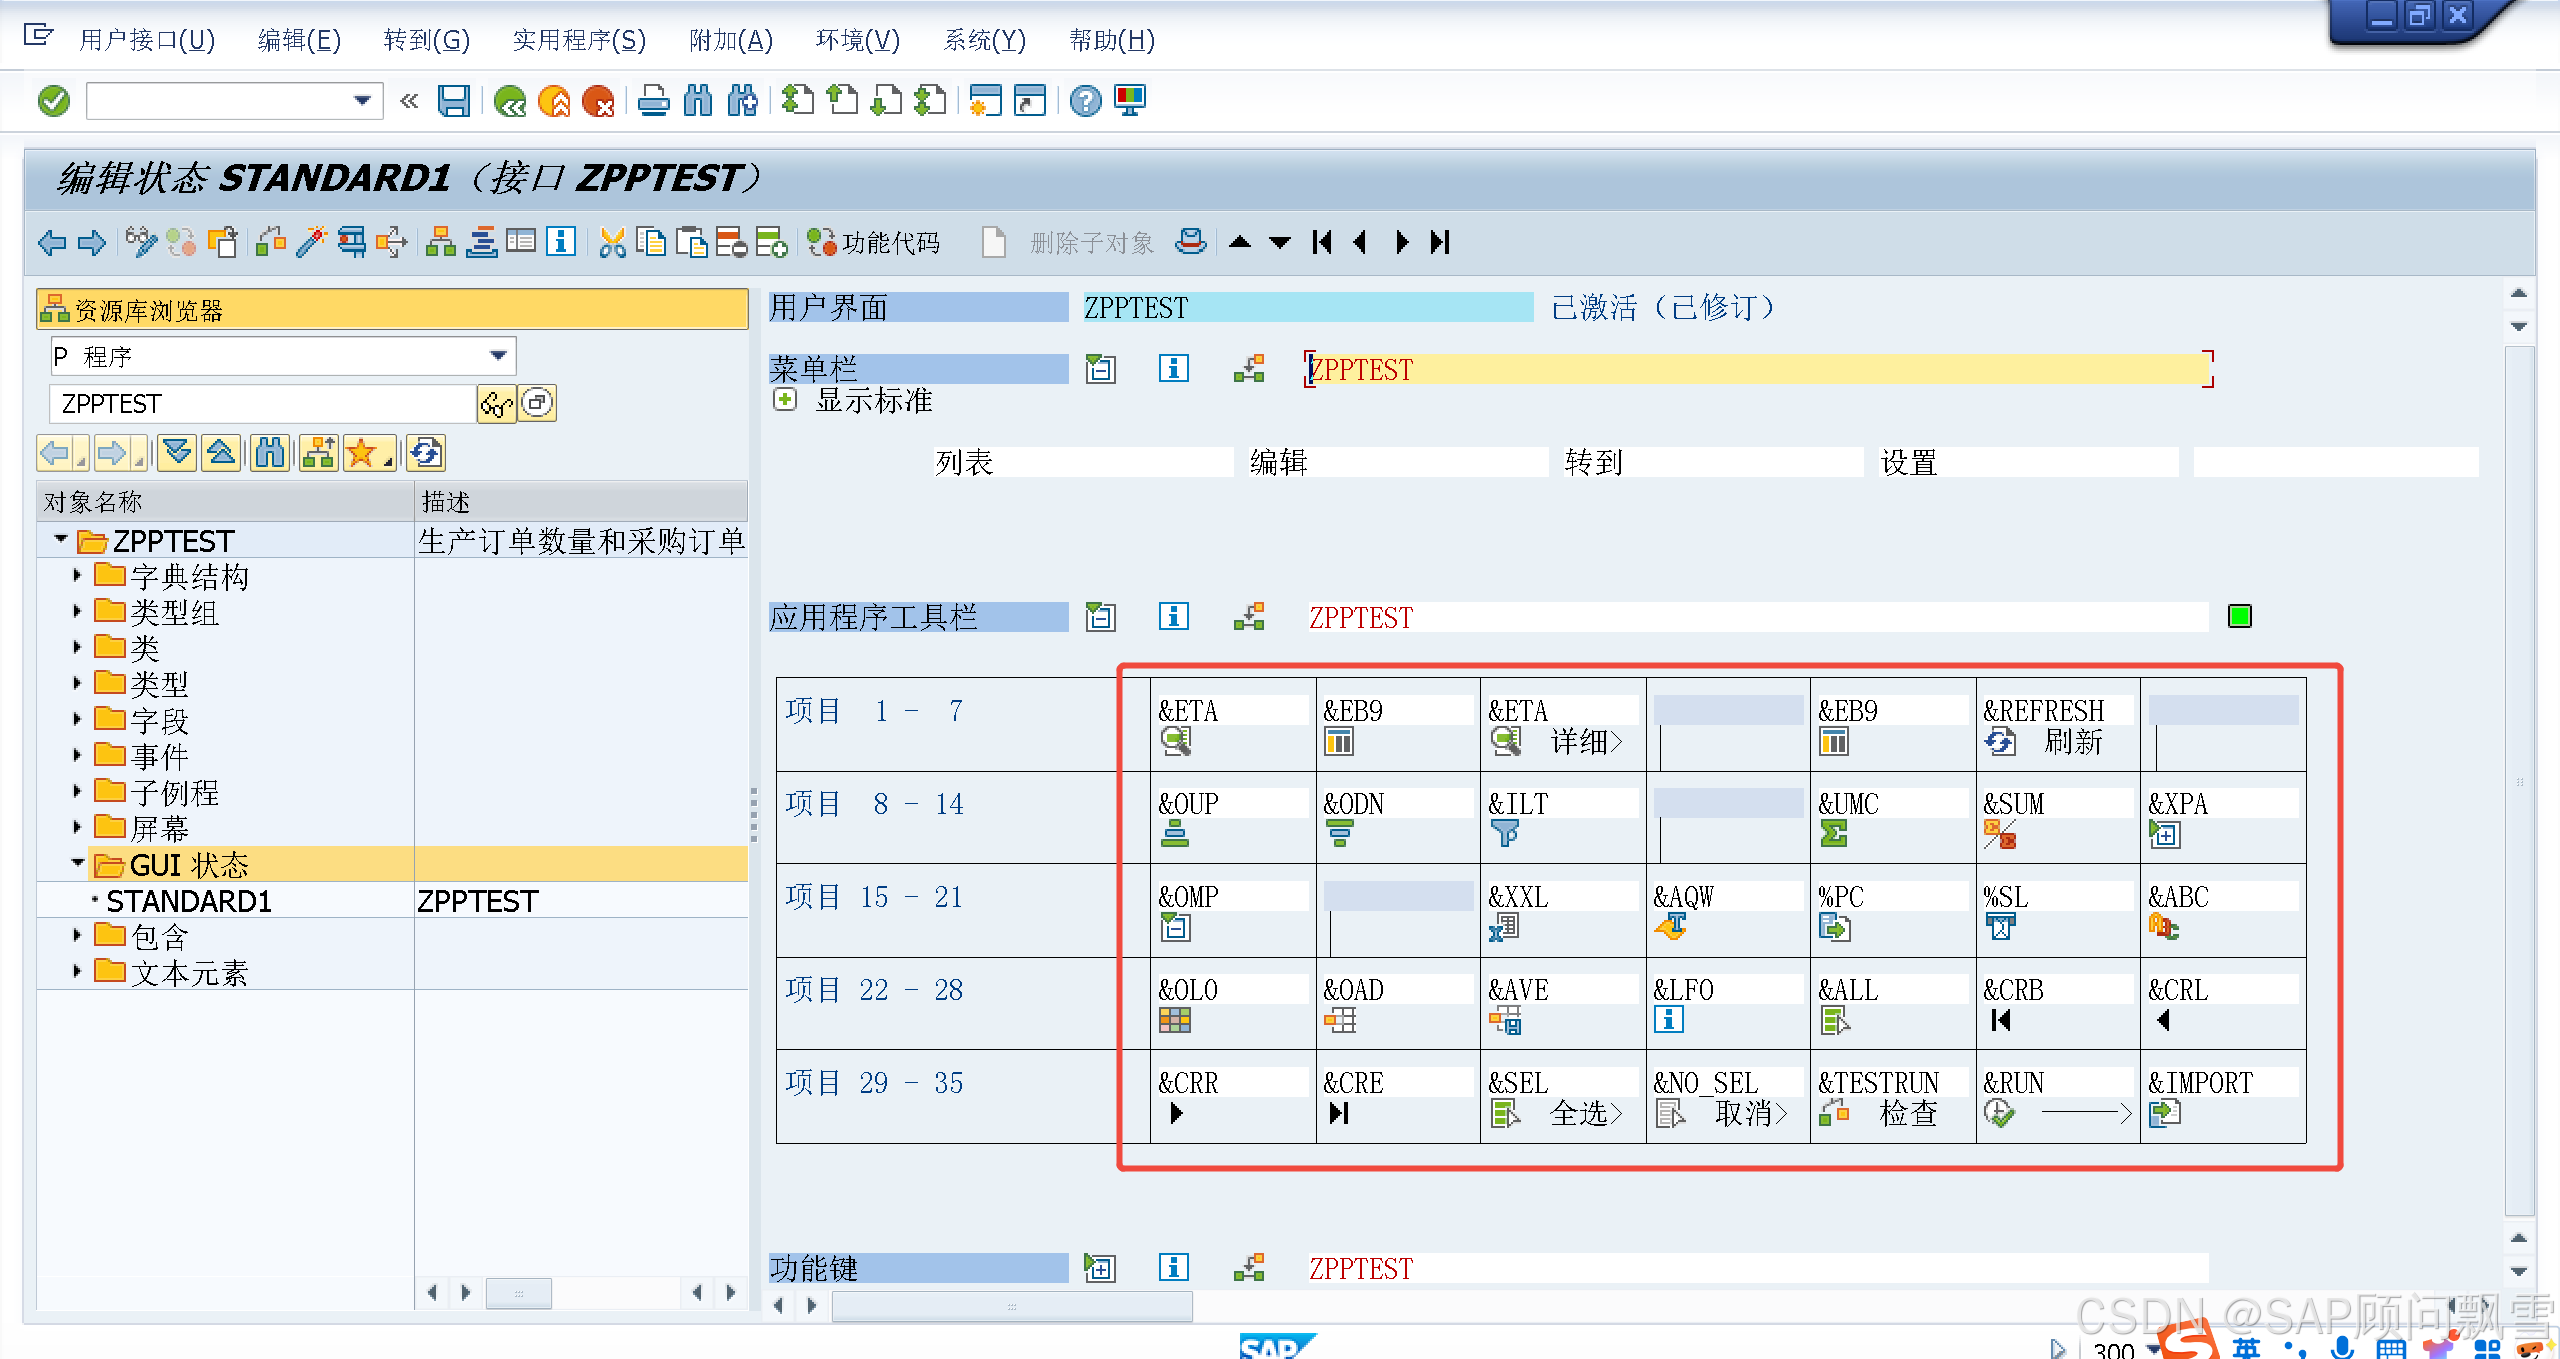Screen dimensions: 2560x1359
Task: Click the scissors Cut icon
Action: point(612,242)
